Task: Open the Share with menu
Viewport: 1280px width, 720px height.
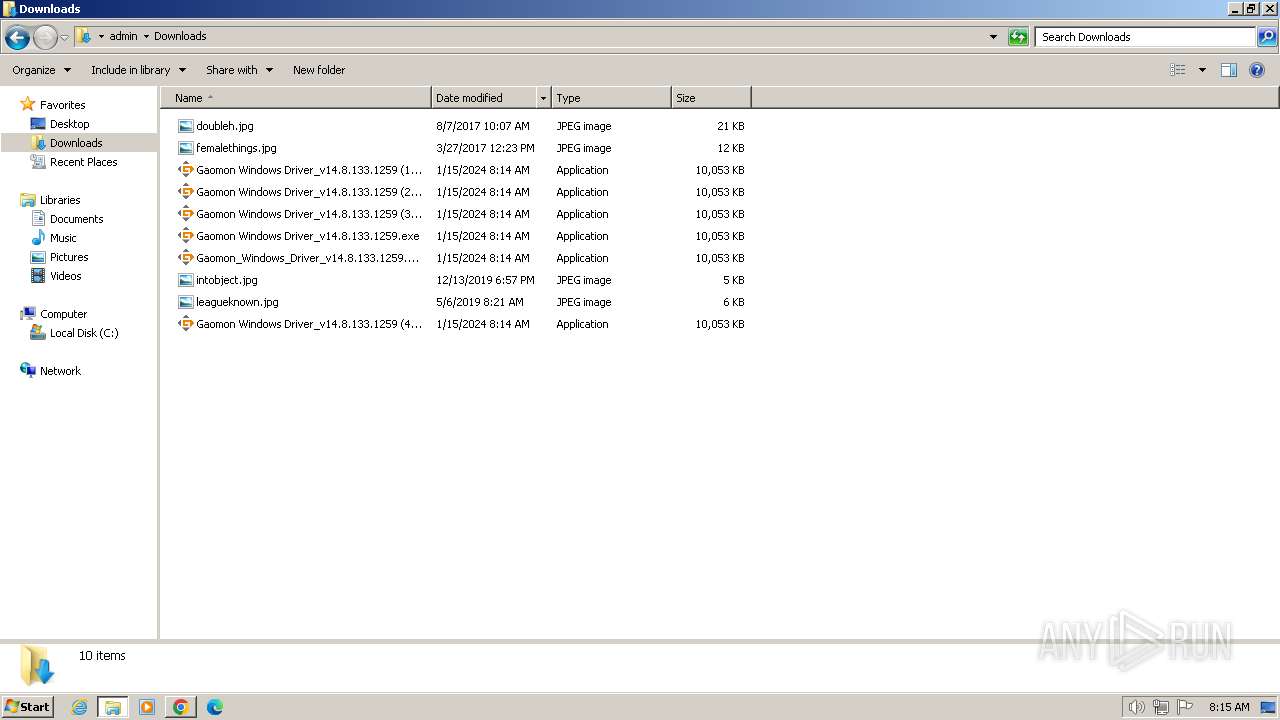Action: tap(239, 70)
